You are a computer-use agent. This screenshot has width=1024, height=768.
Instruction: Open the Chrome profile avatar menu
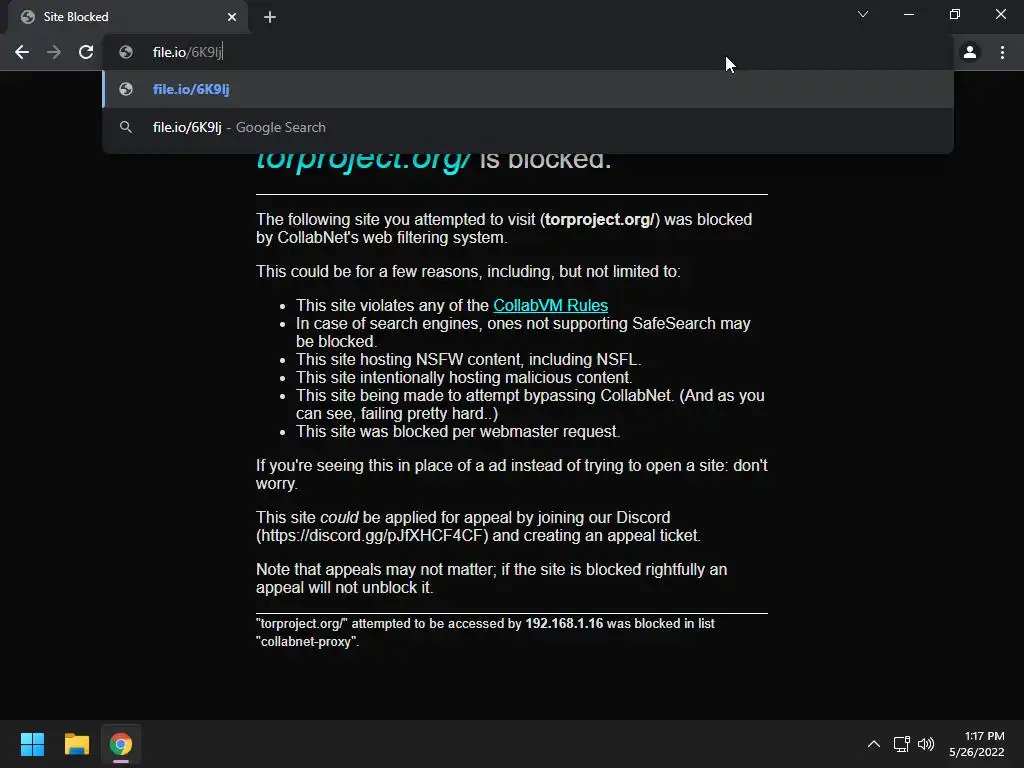[970, 52]
